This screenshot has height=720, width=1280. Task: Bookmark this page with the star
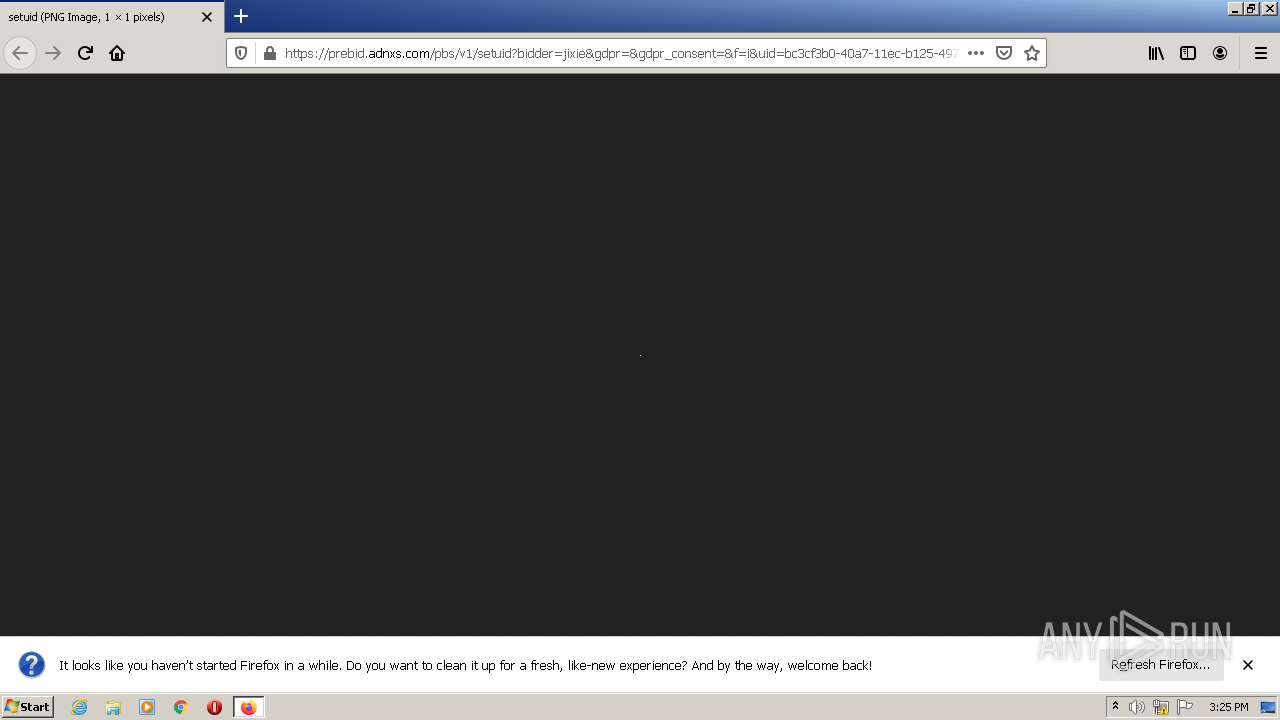click(x=1032, y=53)
